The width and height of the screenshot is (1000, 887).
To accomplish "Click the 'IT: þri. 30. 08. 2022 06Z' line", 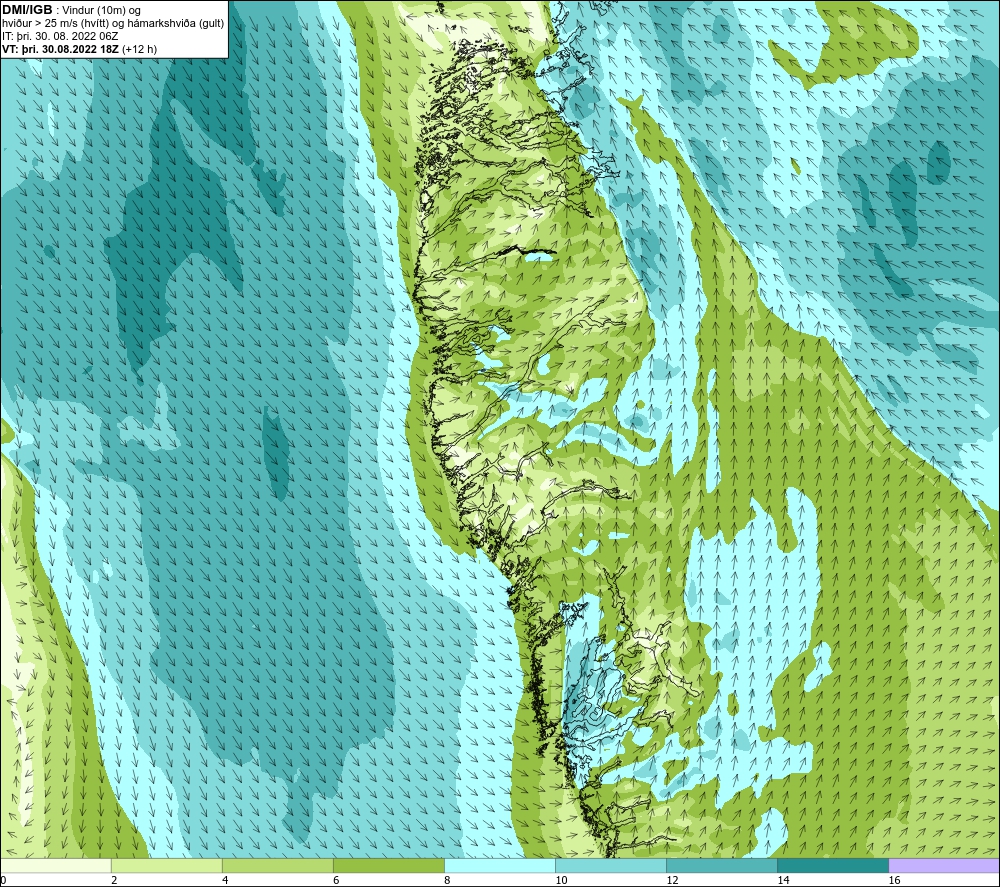I will point(60,36).
